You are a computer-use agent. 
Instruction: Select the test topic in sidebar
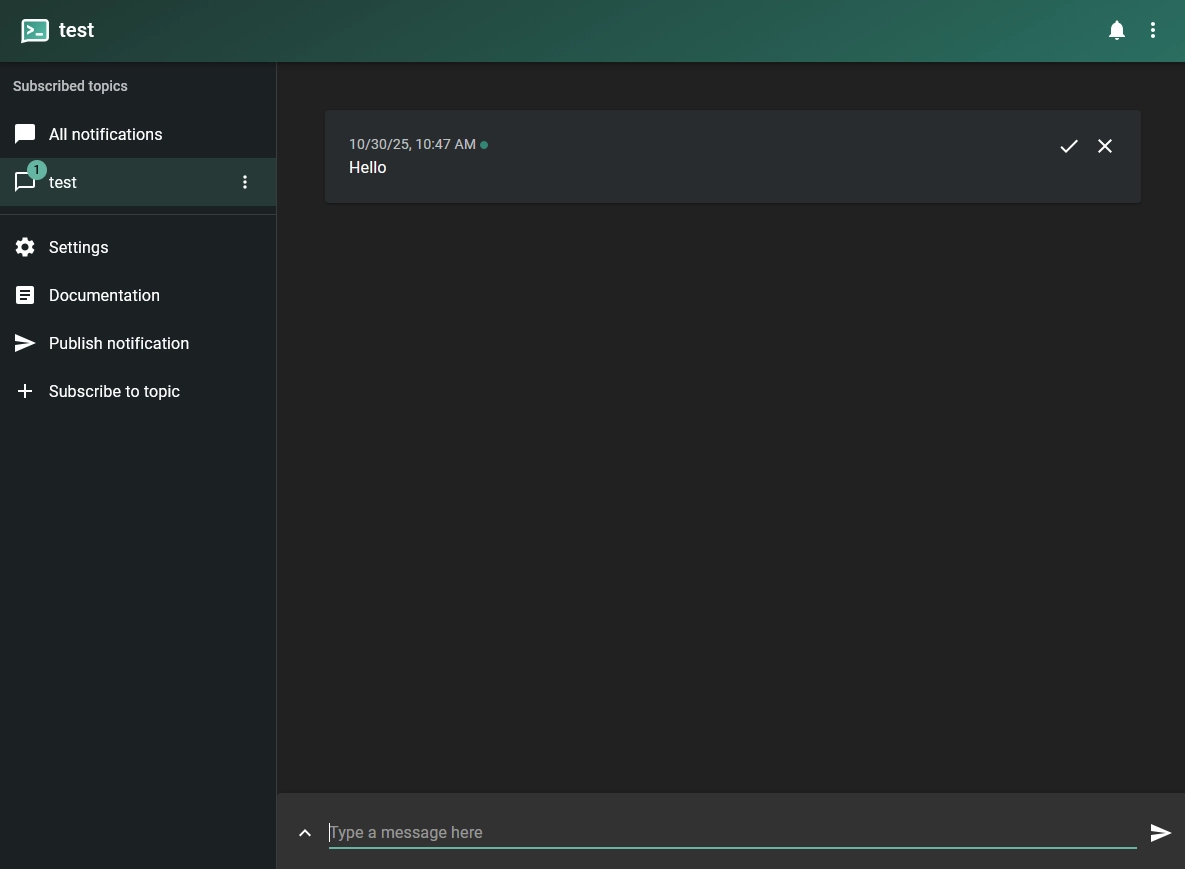coord(63,182)
